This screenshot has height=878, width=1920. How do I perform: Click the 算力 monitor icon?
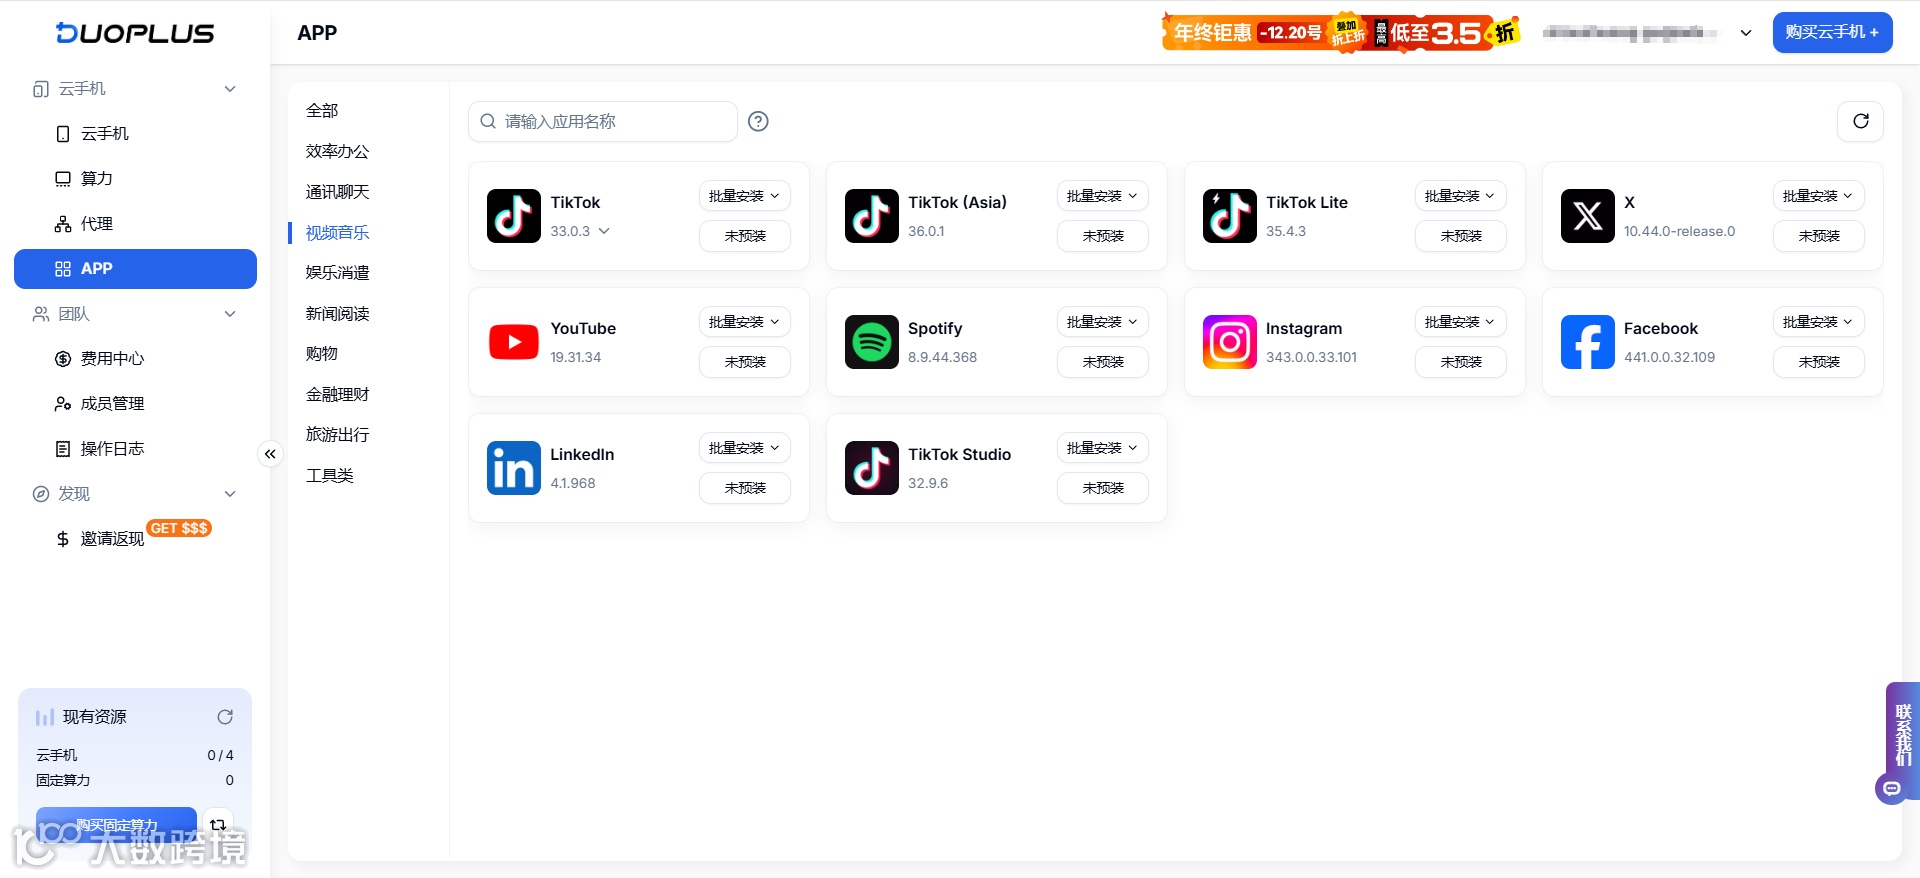[63, 179]
